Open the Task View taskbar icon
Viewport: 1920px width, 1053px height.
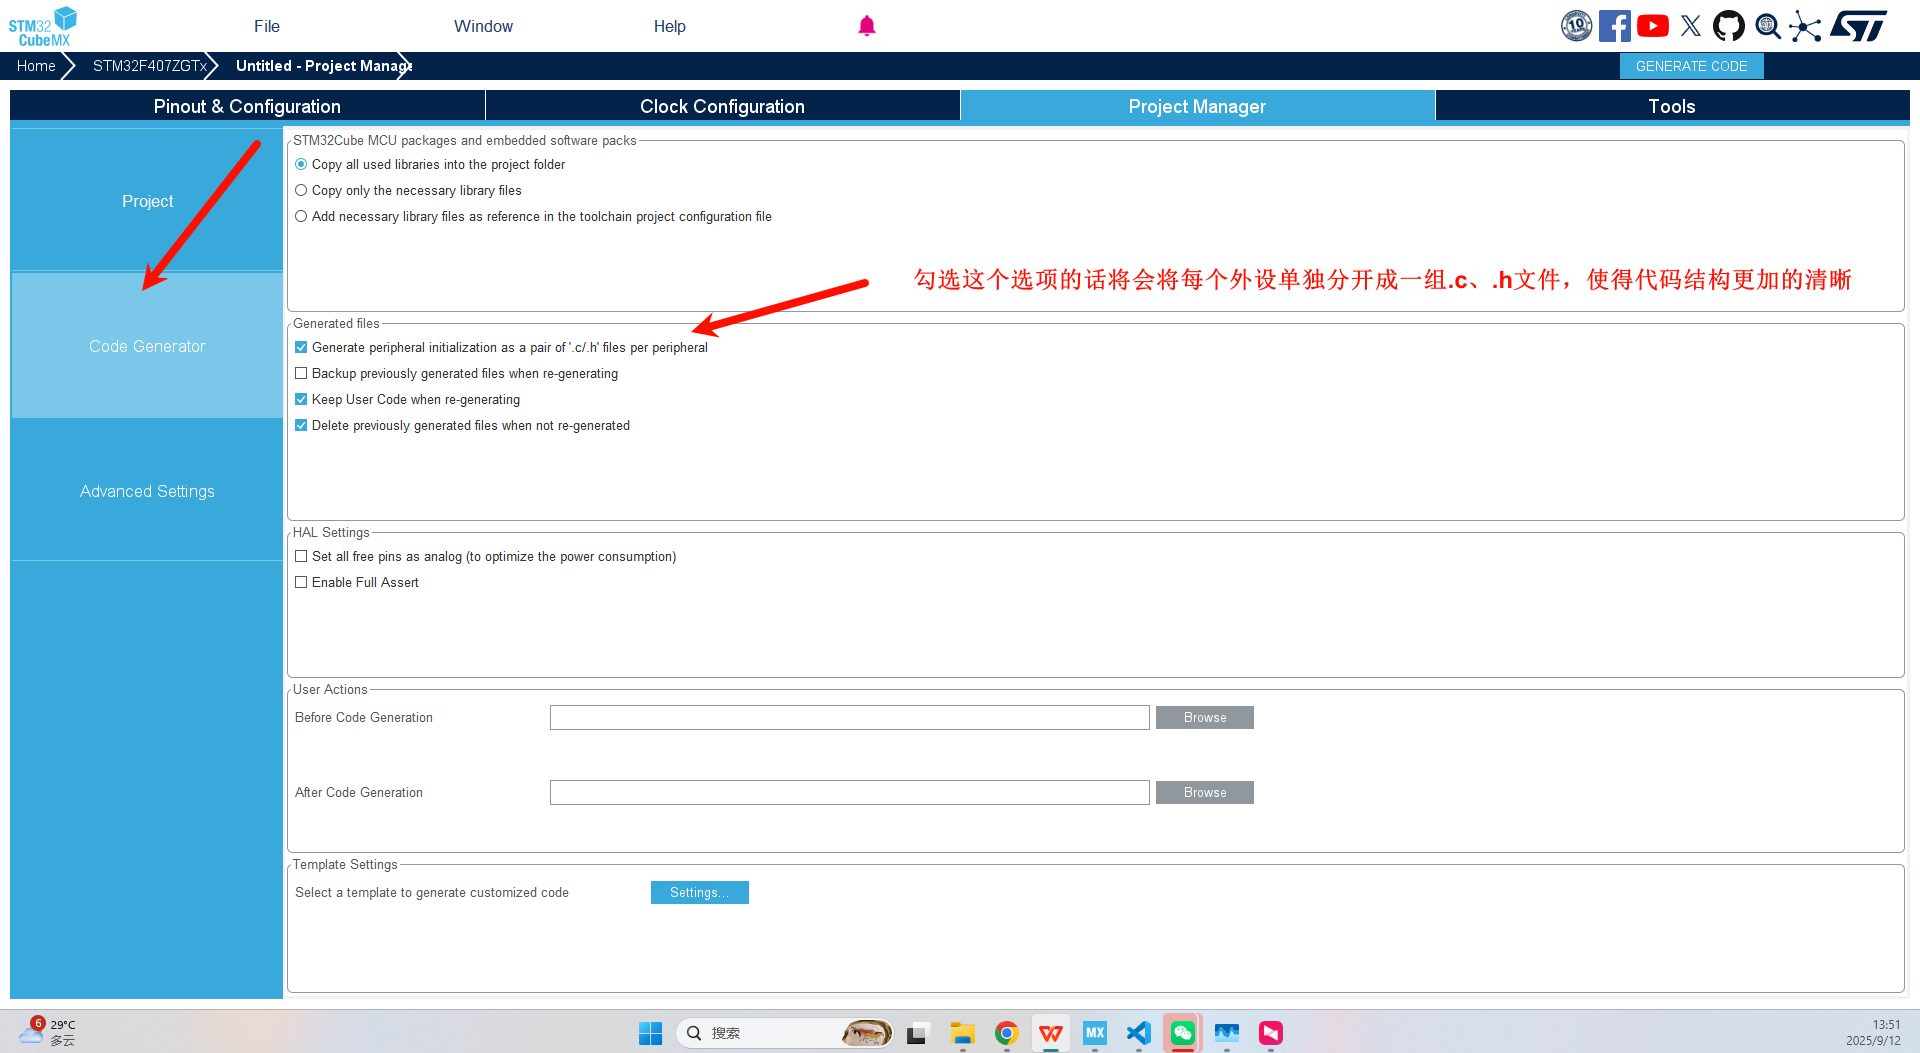coord(917,1033)
